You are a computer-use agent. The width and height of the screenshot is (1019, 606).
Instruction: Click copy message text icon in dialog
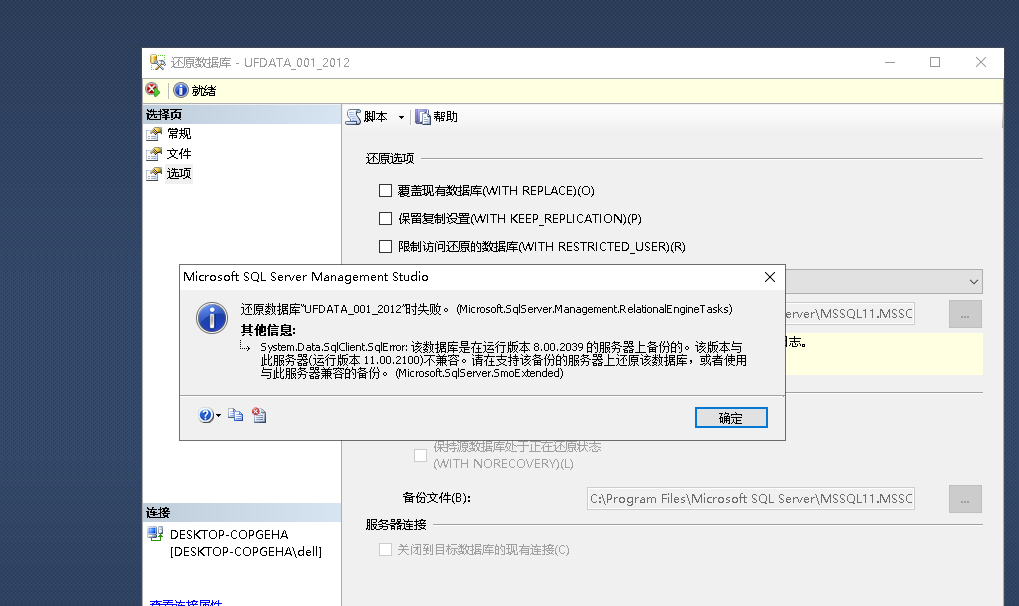click(x=235, y=415)
